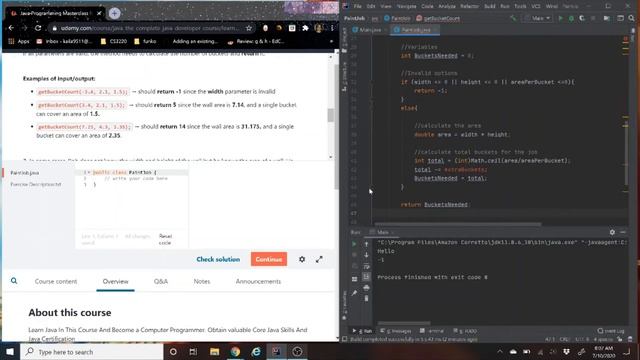Switch to the Main.java editor tab

coord(369,30)
